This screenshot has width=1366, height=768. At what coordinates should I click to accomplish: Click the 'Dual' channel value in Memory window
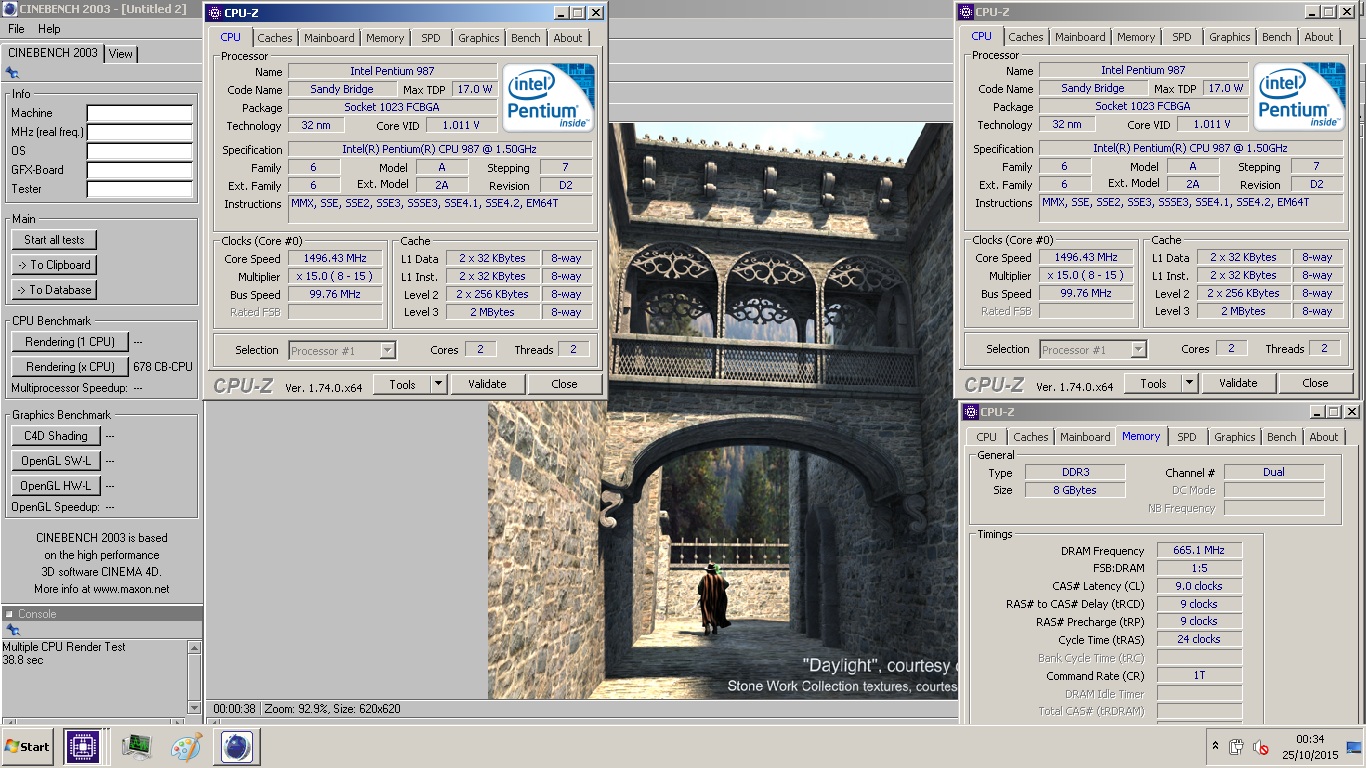click(1274, 472)
